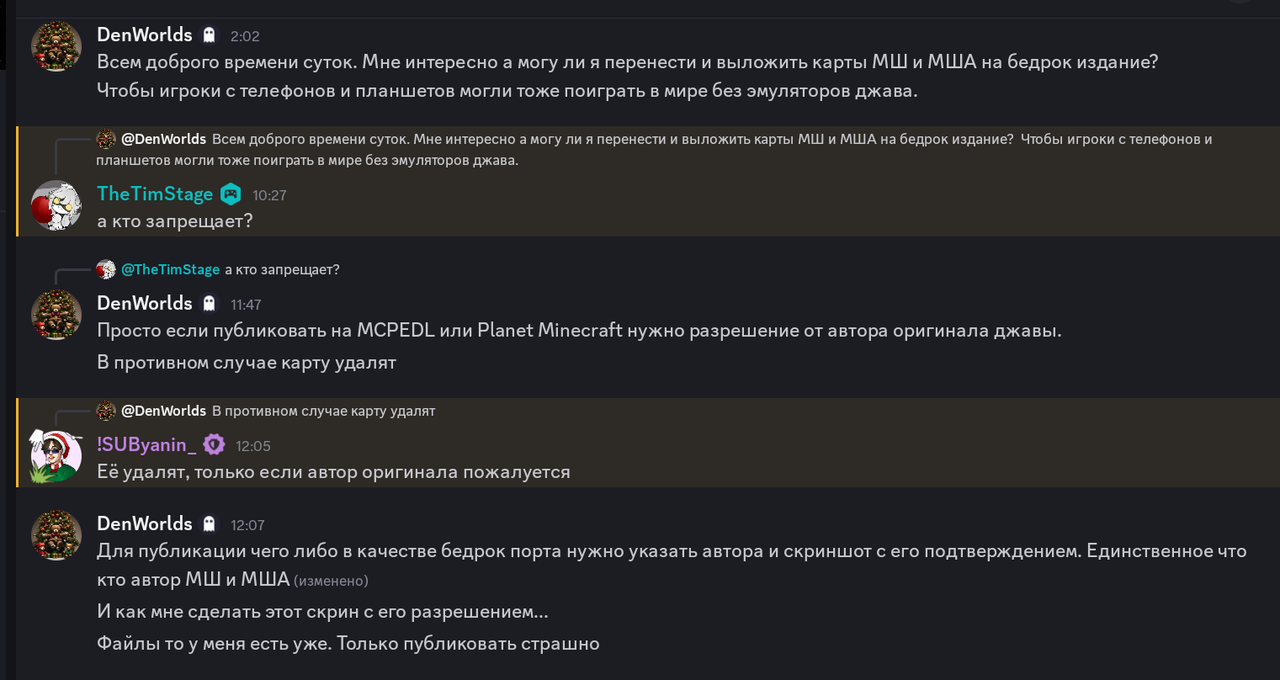The image size is (1280, 680).
Task: Click DenWorlds username at 12:07
Action: (x=144, y=523)
